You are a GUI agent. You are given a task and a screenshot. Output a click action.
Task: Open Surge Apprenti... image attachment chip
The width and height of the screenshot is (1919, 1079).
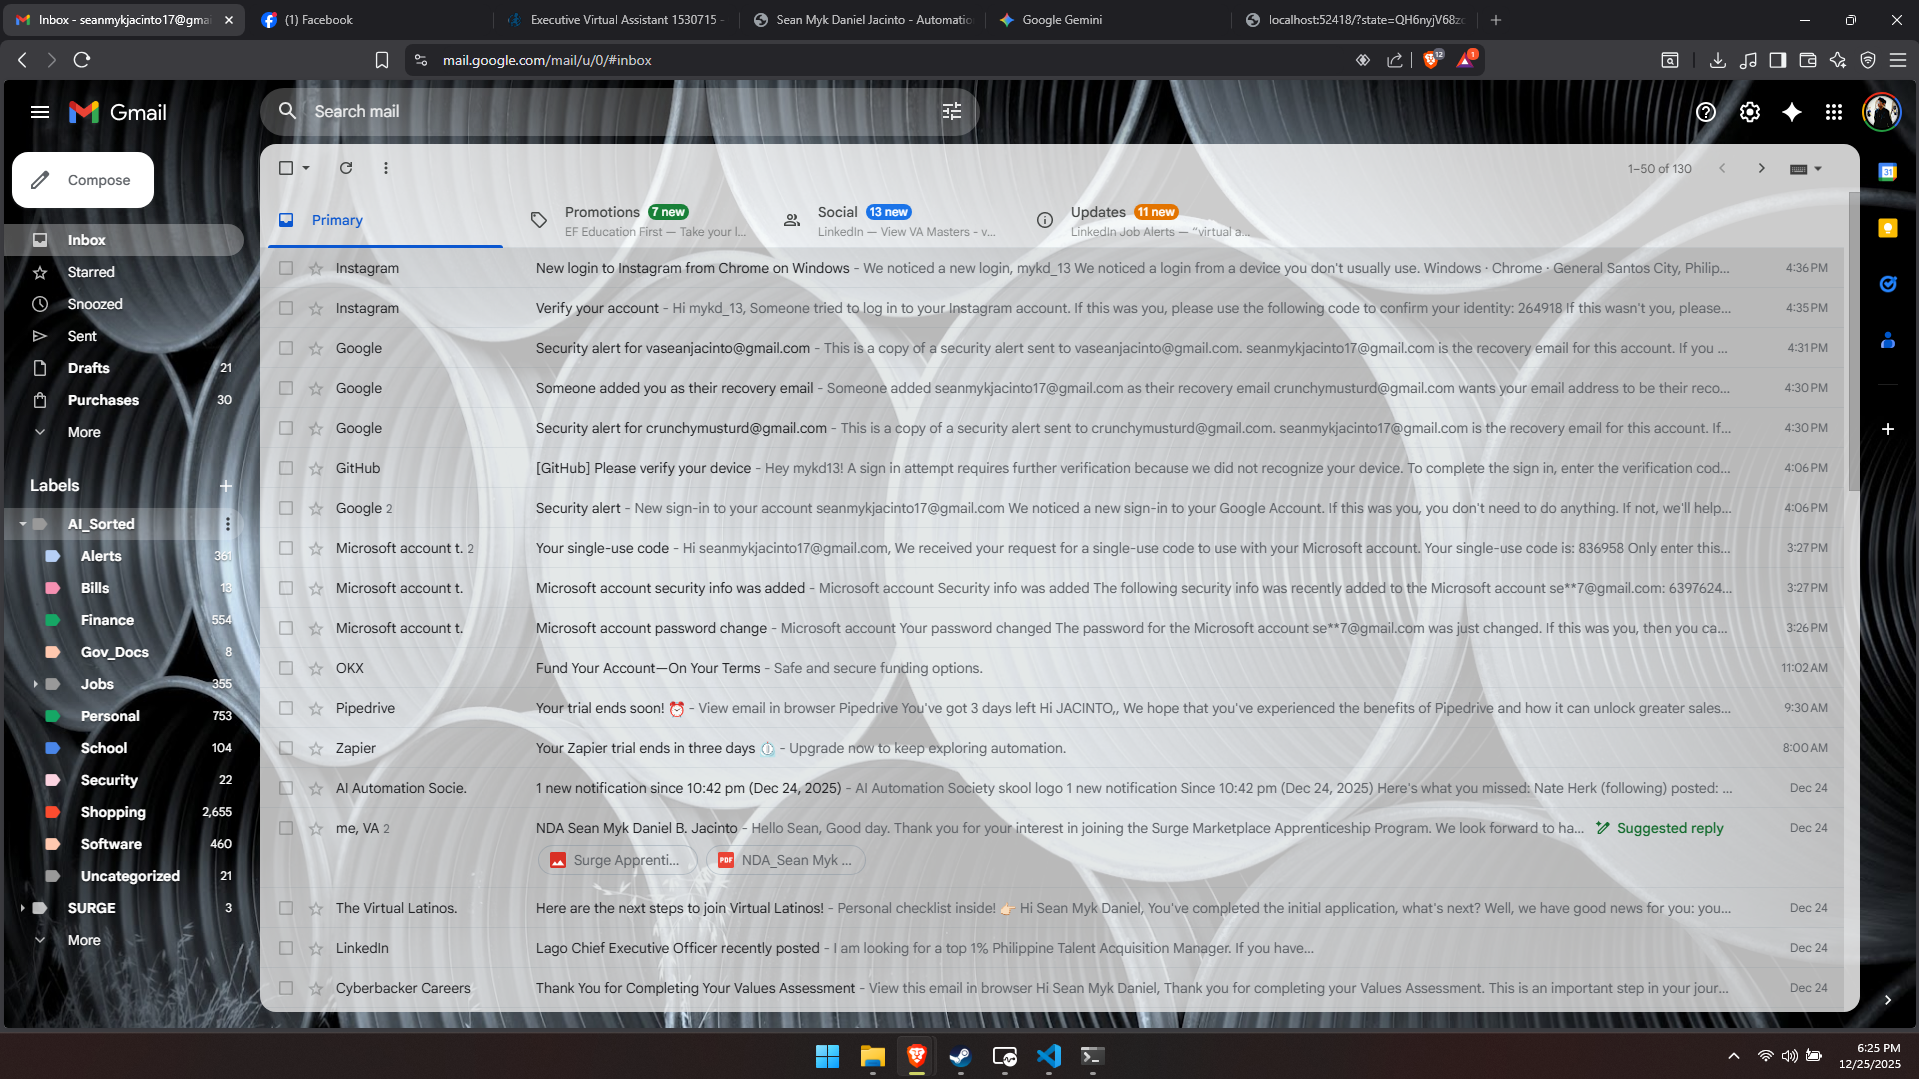coord(617,860)
